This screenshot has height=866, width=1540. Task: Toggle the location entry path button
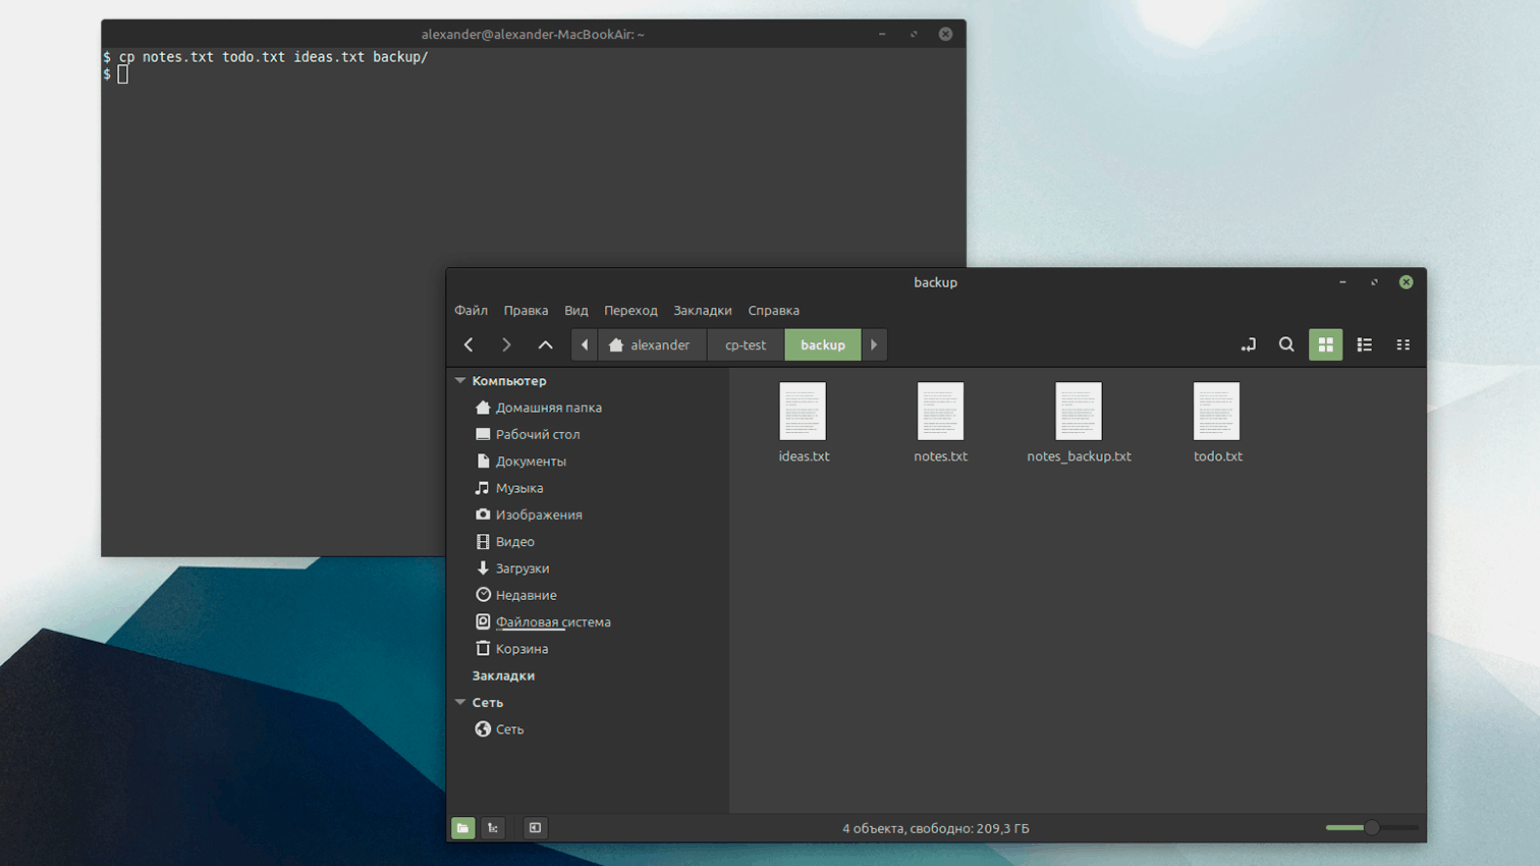click(1248, 345)
